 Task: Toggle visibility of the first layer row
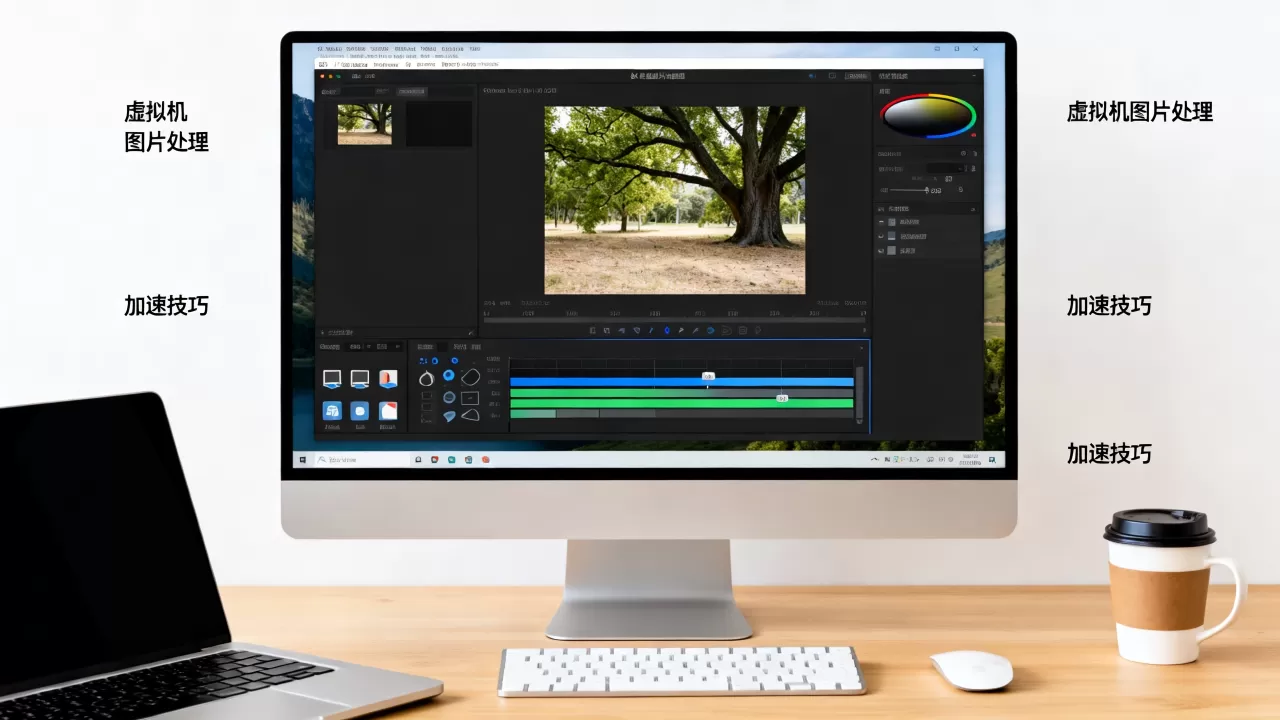881,221
